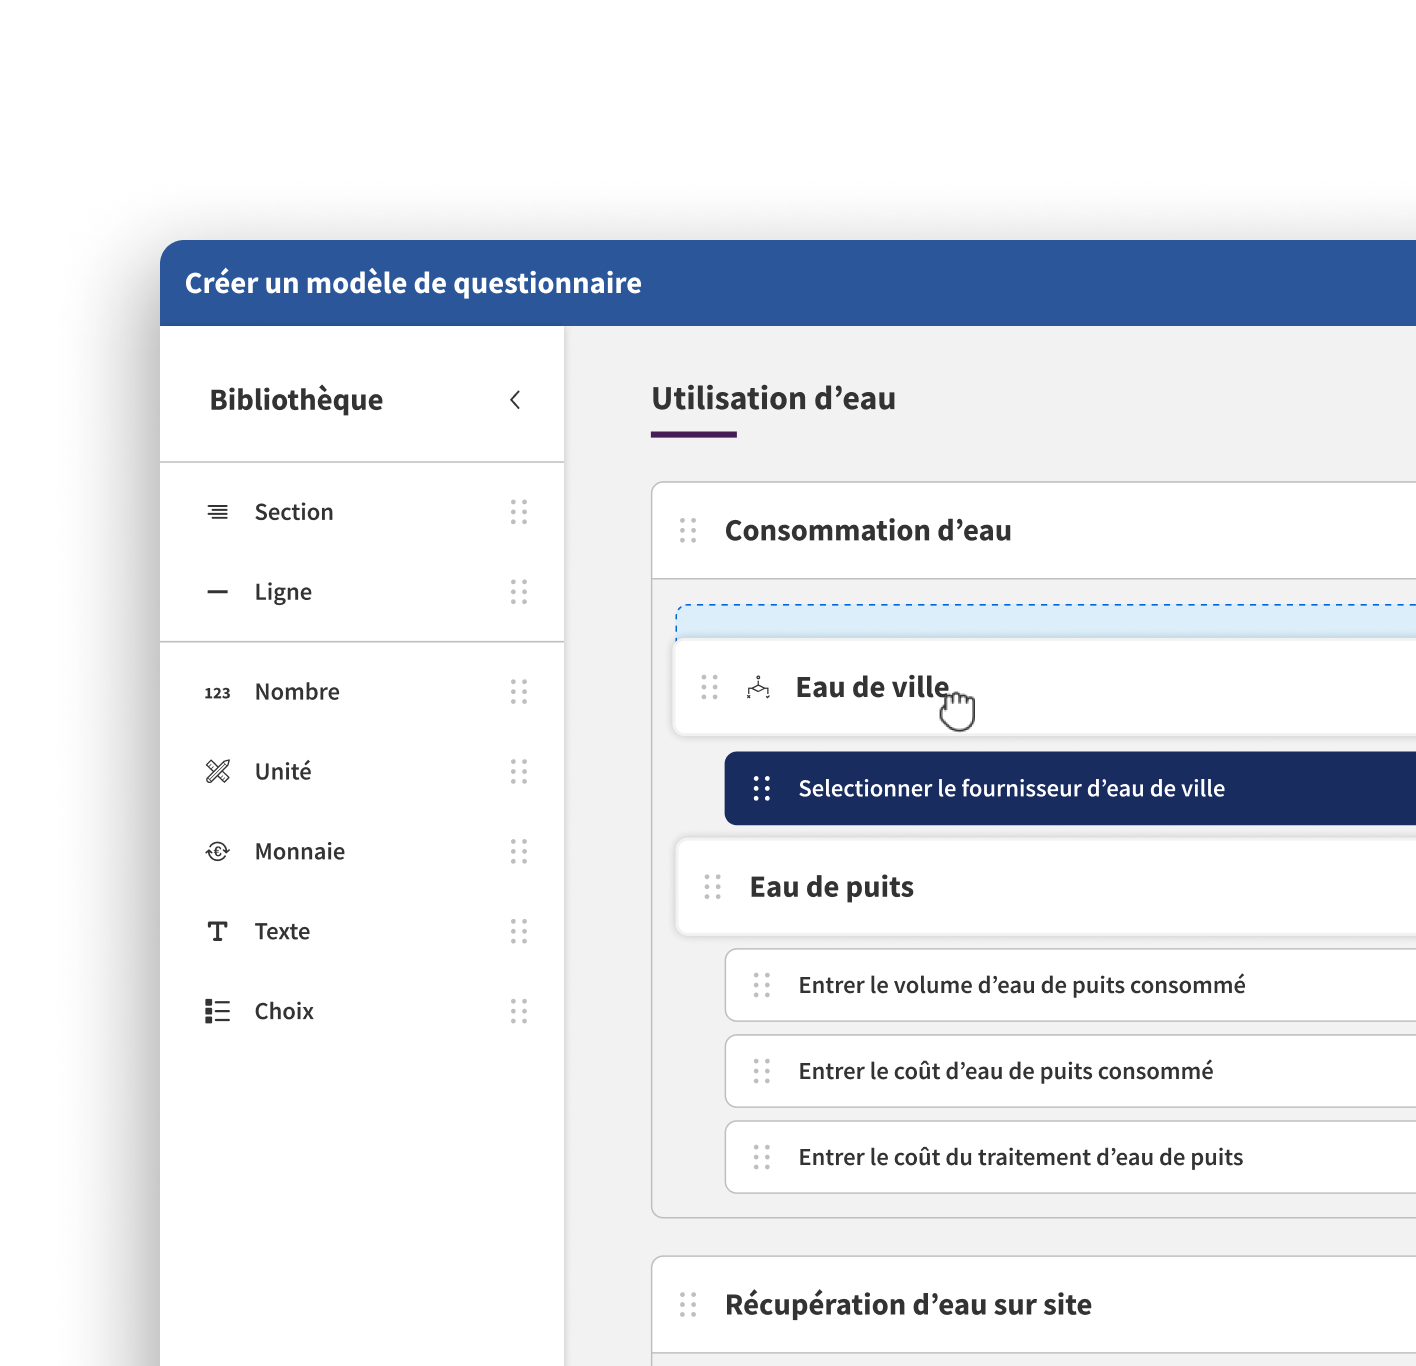Click the Choix library item label
This screenshot has height=1366, width=1416.
[284, 1011]
